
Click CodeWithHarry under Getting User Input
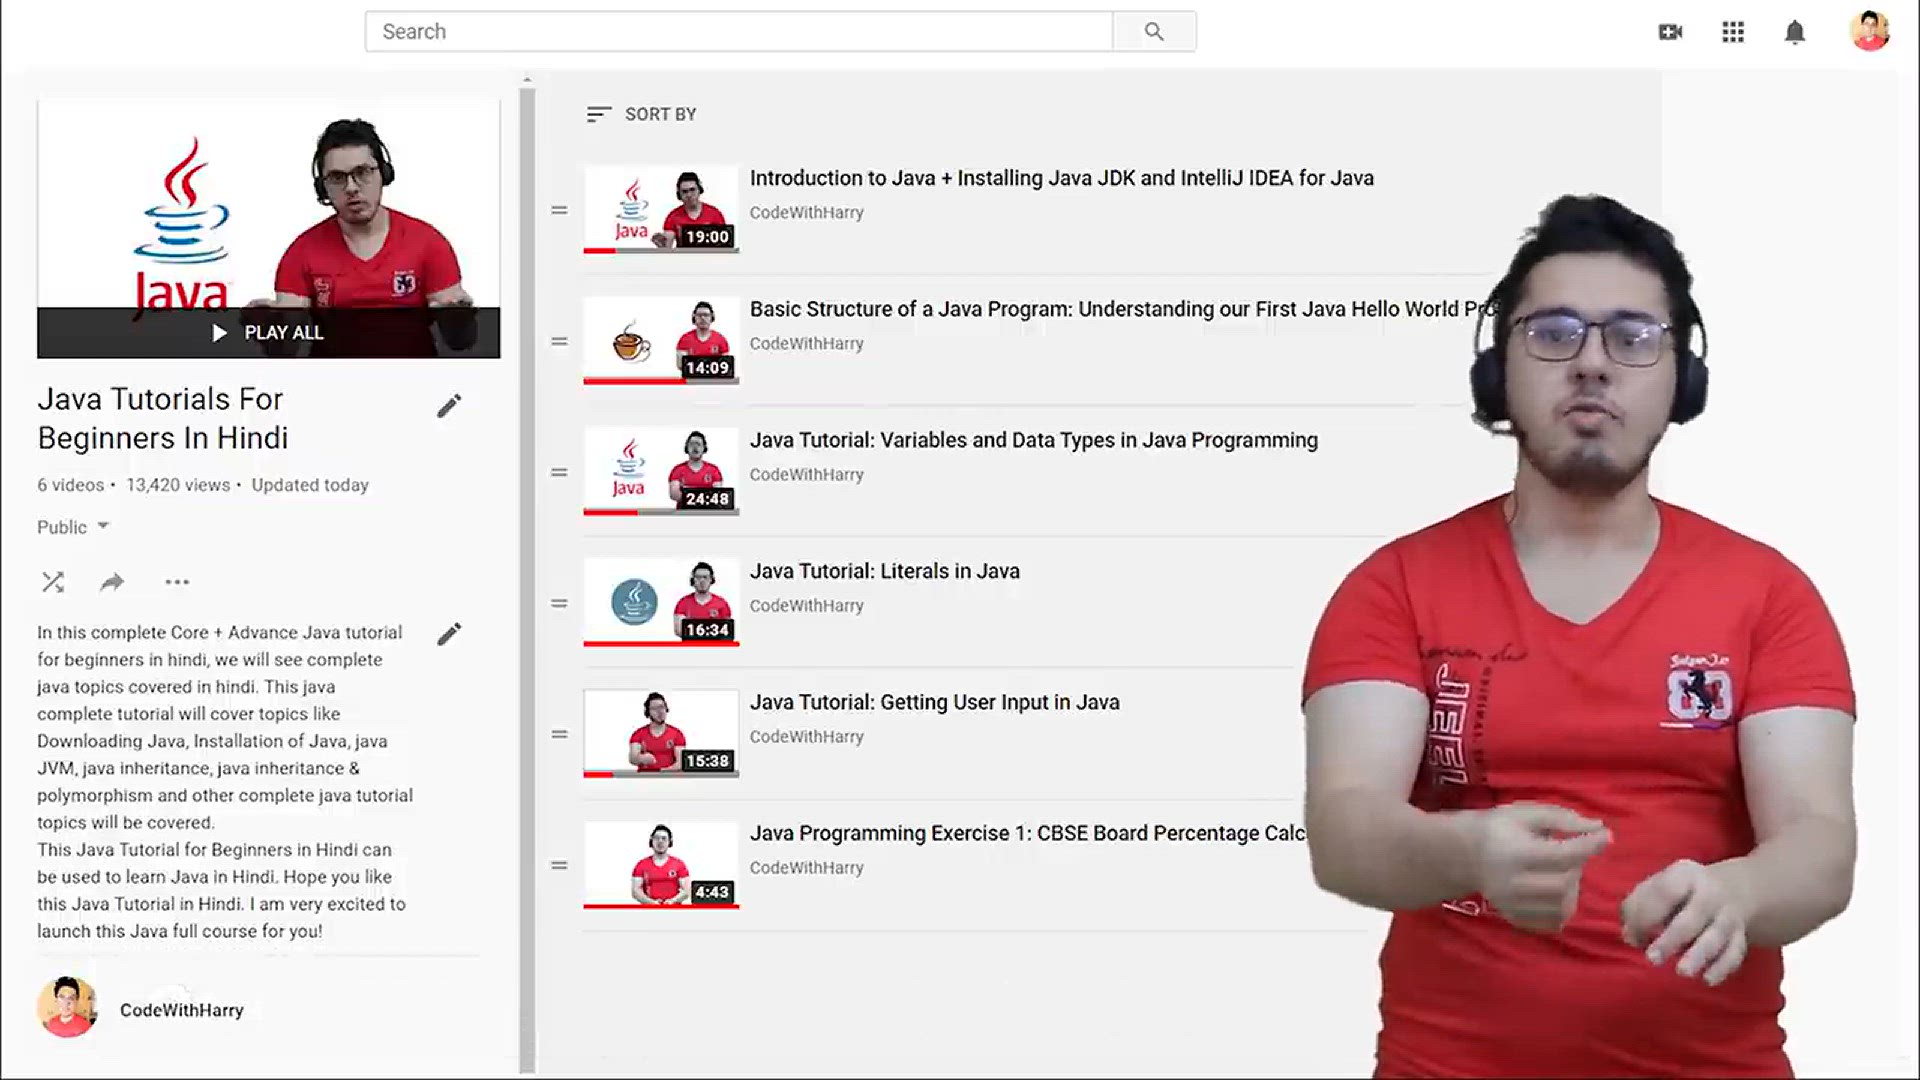[807, 736]
